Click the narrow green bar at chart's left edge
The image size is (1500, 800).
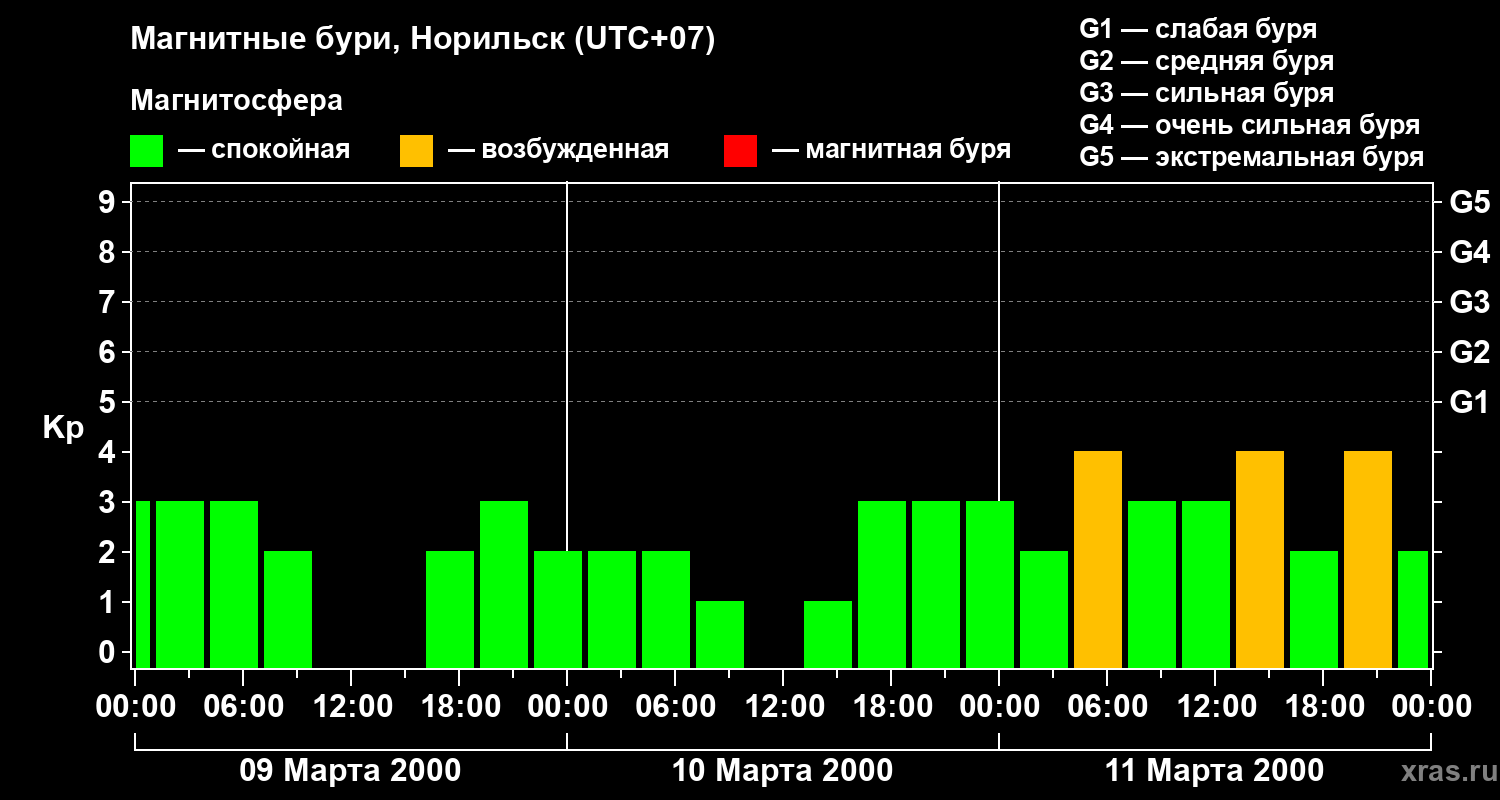[143, 584]
